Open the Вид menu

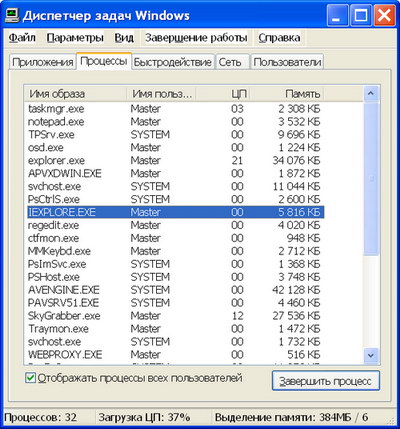tap(124, 38)
